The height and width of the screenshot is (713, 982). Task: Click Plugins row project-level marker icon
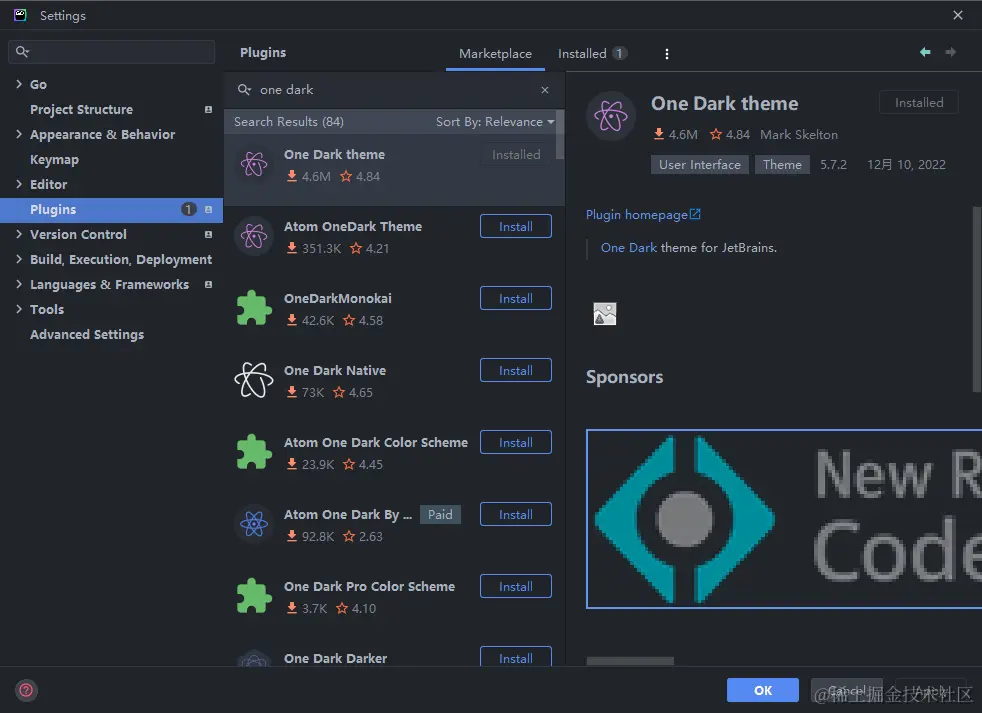tap(209, 210)
